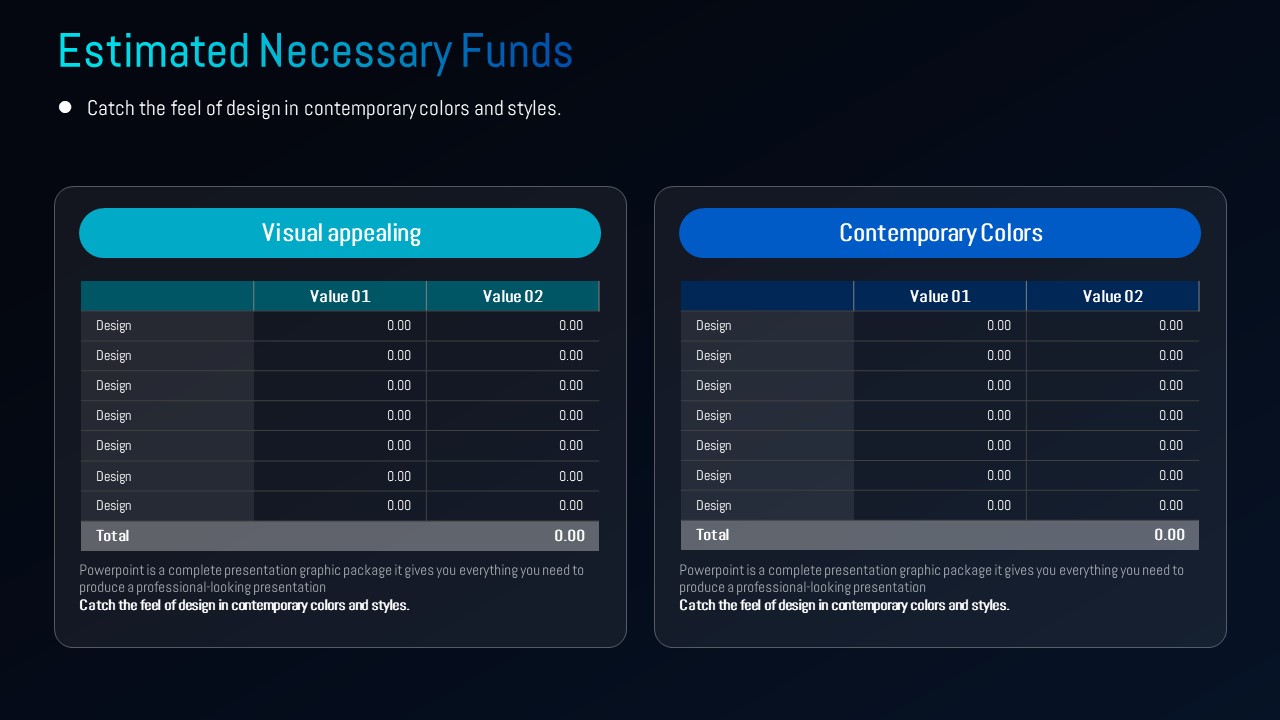Select "Value 02" header in the teal table

(512, 296)
